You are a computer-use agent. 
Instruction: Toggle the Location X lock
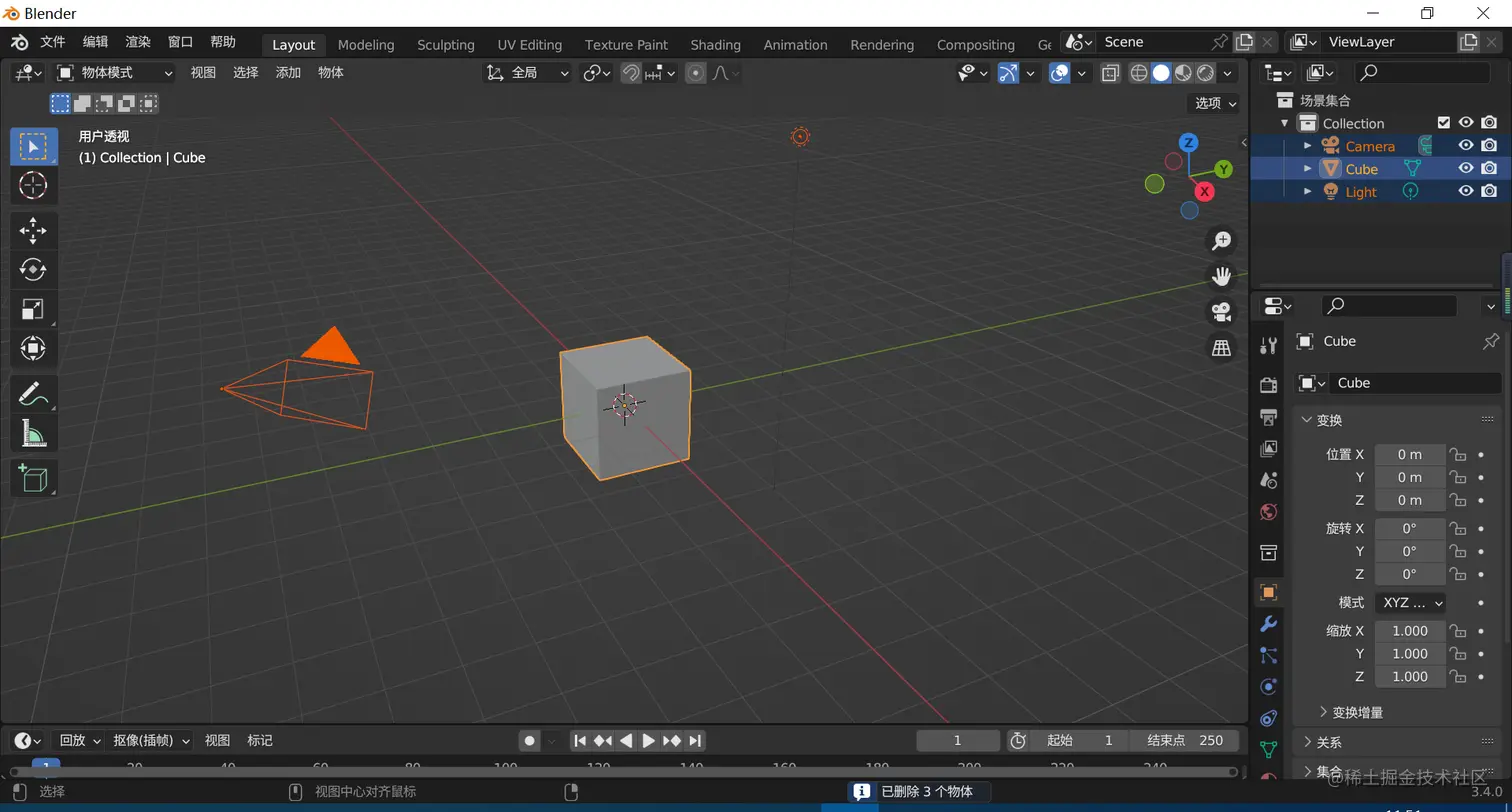click(1458, 455)
